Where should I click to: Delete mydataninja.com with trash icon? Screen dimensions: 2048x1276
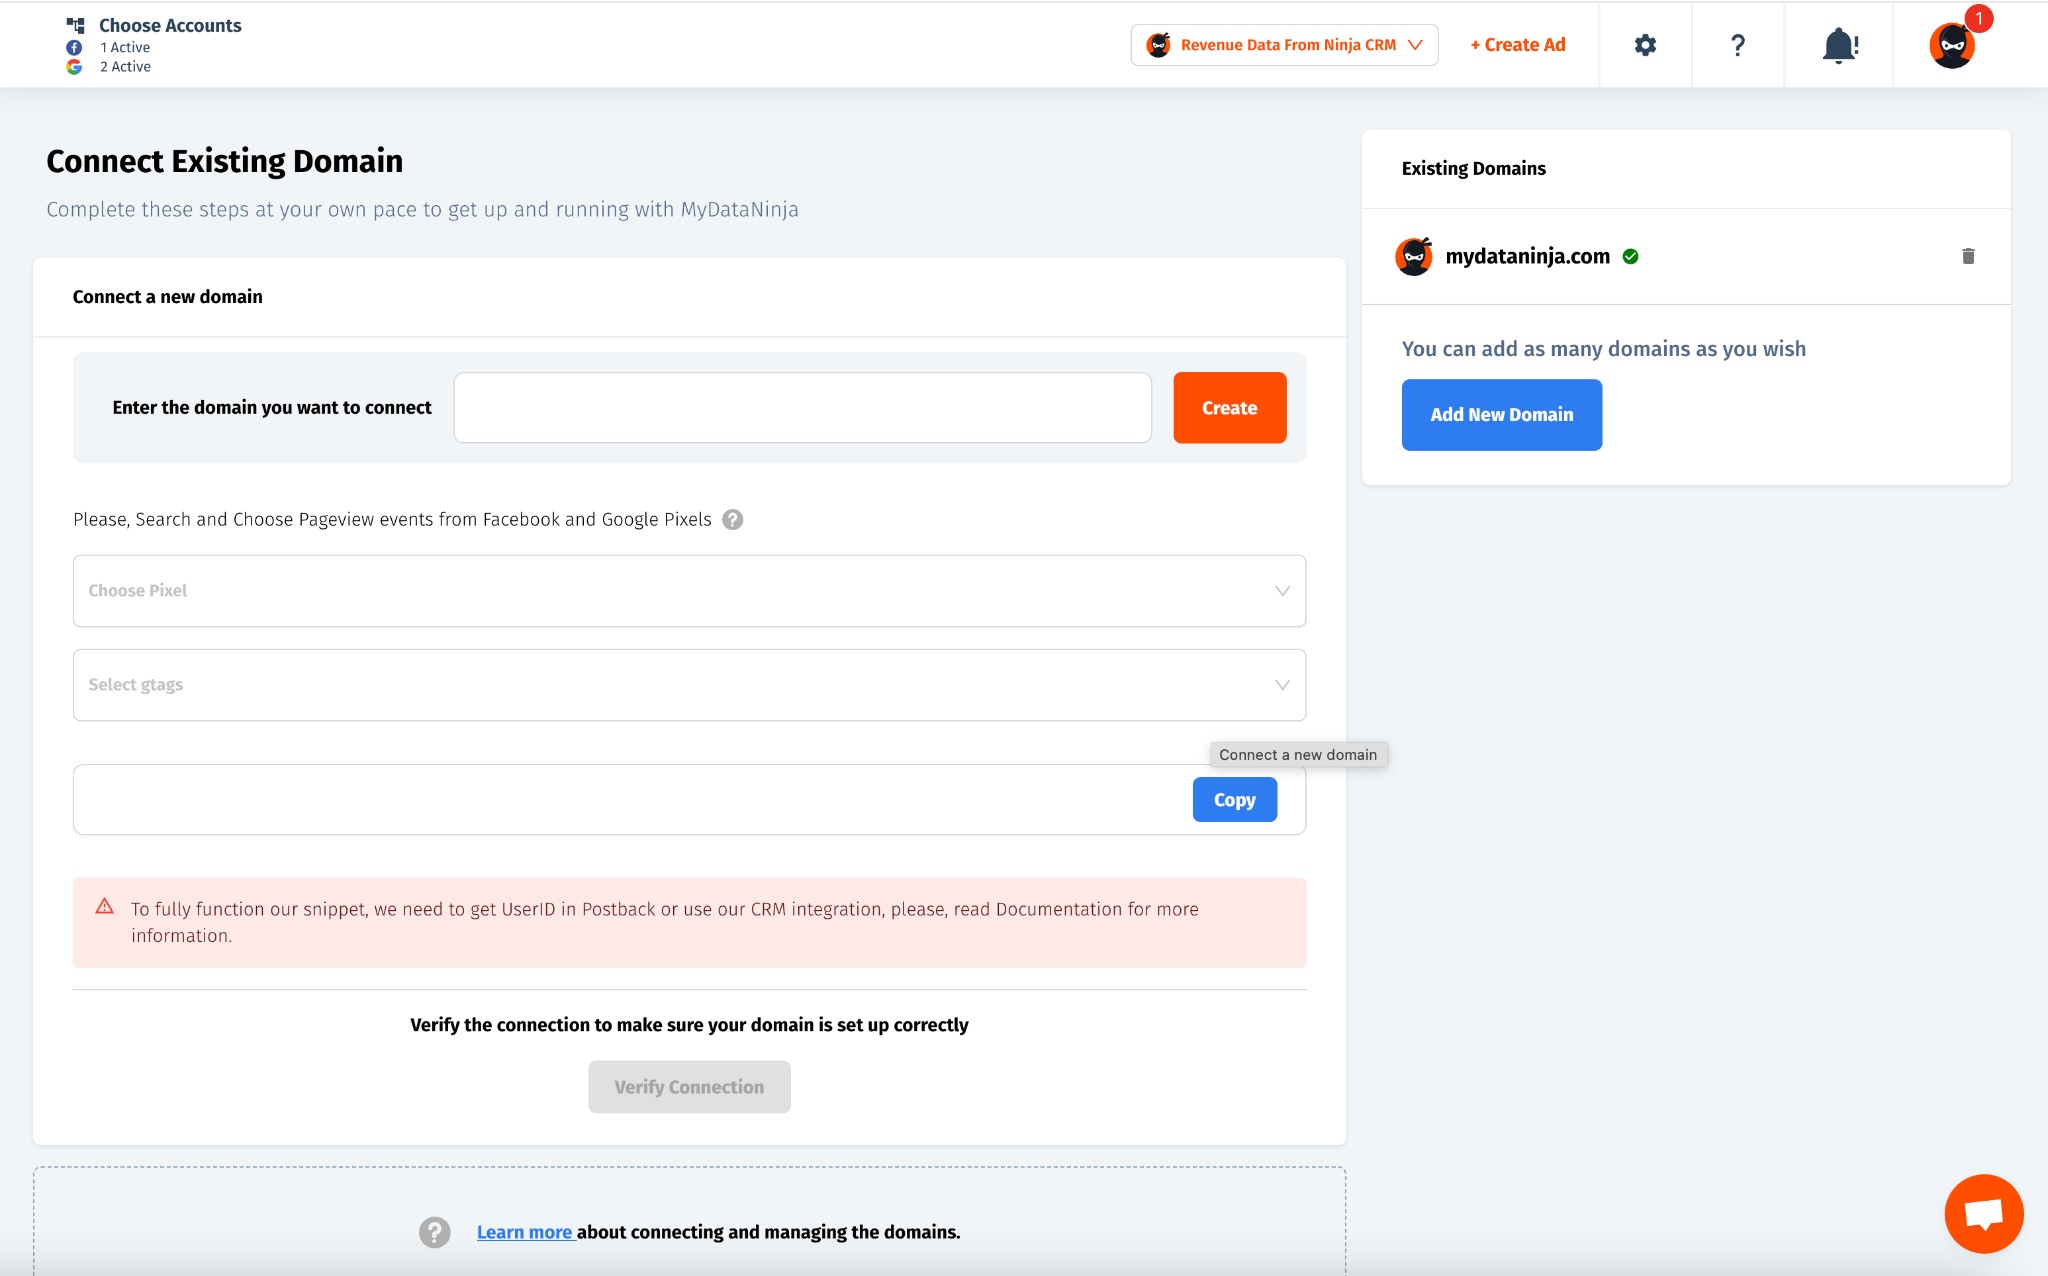point(1968,256)
